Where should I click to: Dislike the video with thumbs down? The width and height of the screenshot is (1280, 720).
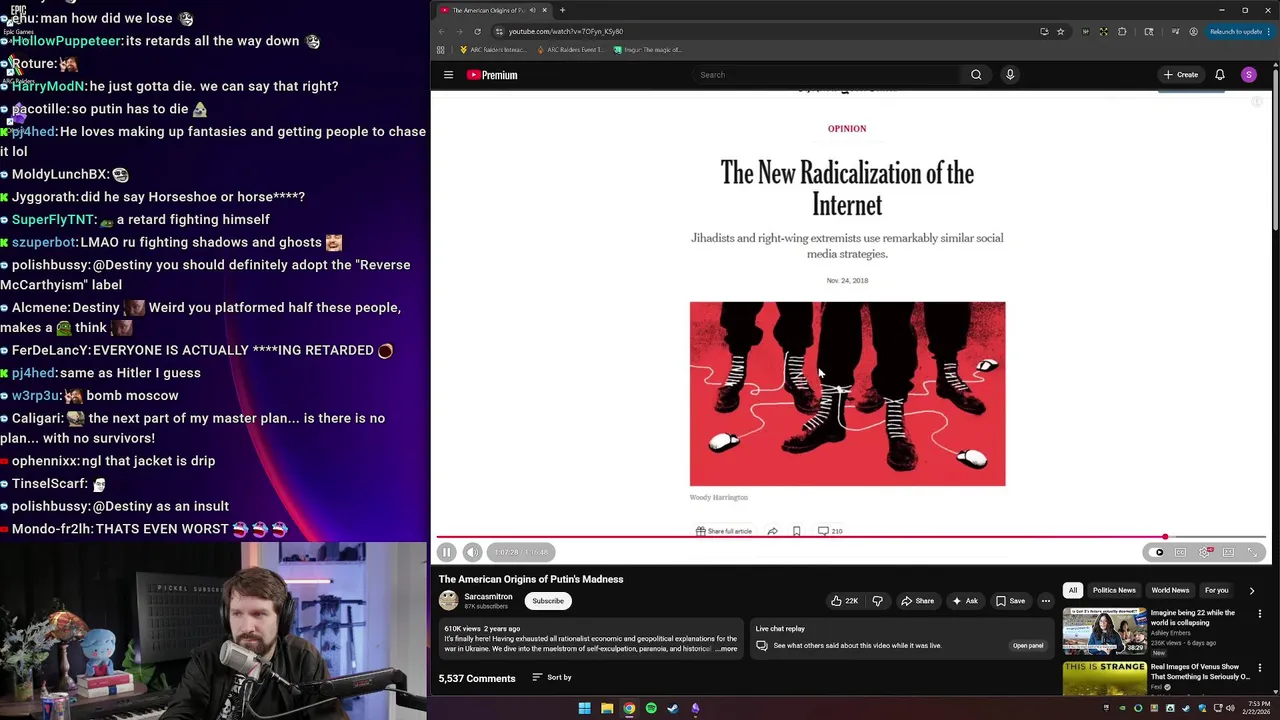click(878, 601)
